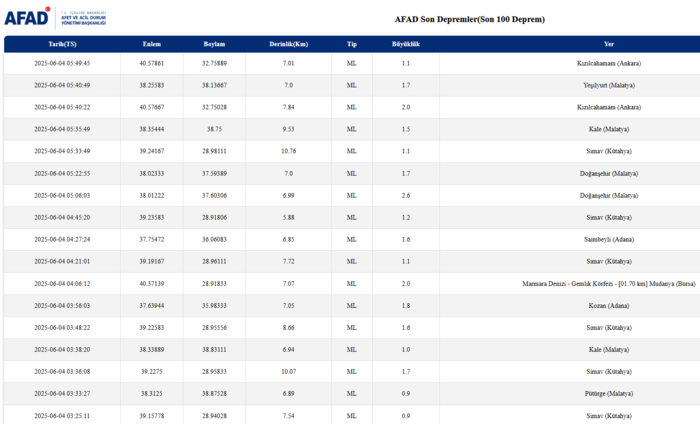Click depth value 7.84
This screenshot has height=424, width=700.
point(288,107)
